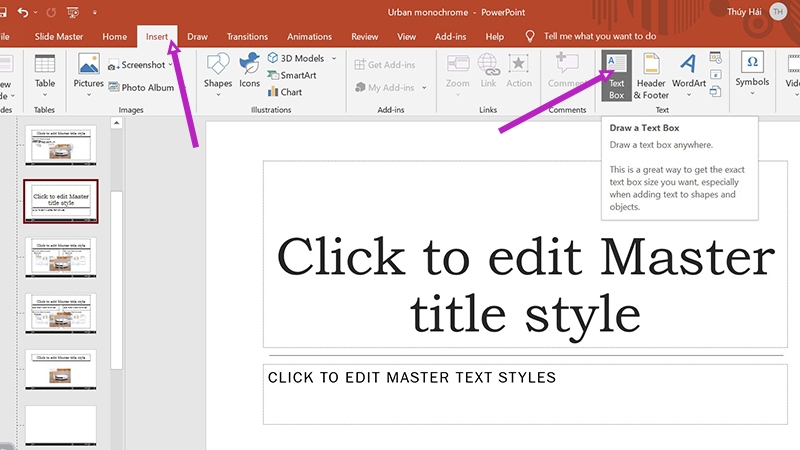
Task: Open the Undo history dropdown arrow
Action: coord(35,12)
